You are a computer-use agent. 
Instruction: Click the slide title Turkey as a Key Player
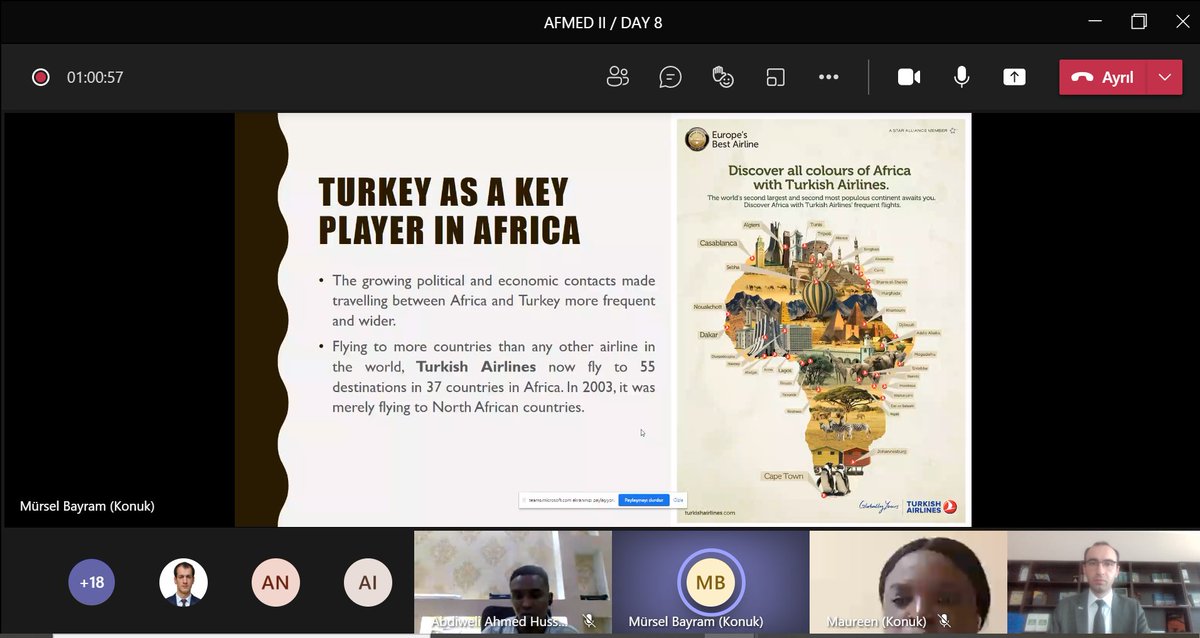449,211
